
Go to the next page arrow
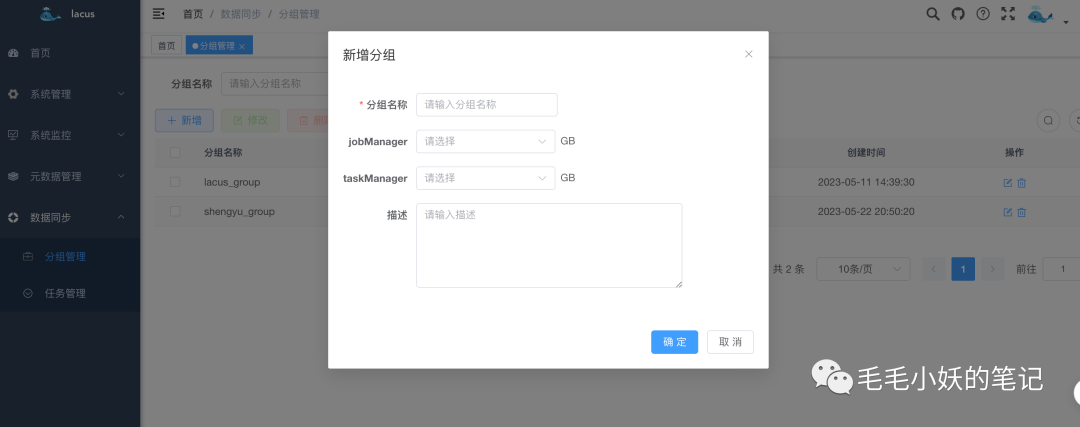coord(993,269)
